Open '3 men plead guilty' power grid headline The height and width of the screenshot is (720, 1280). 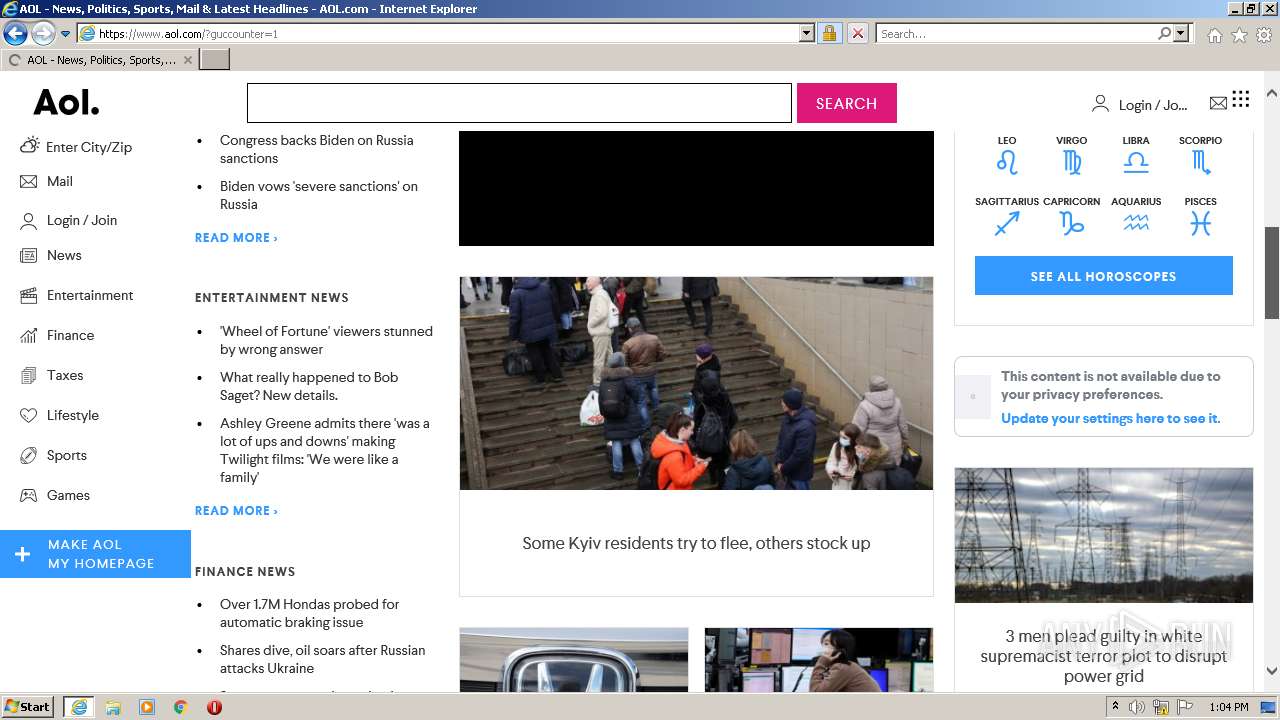(x=1104, y=656)
